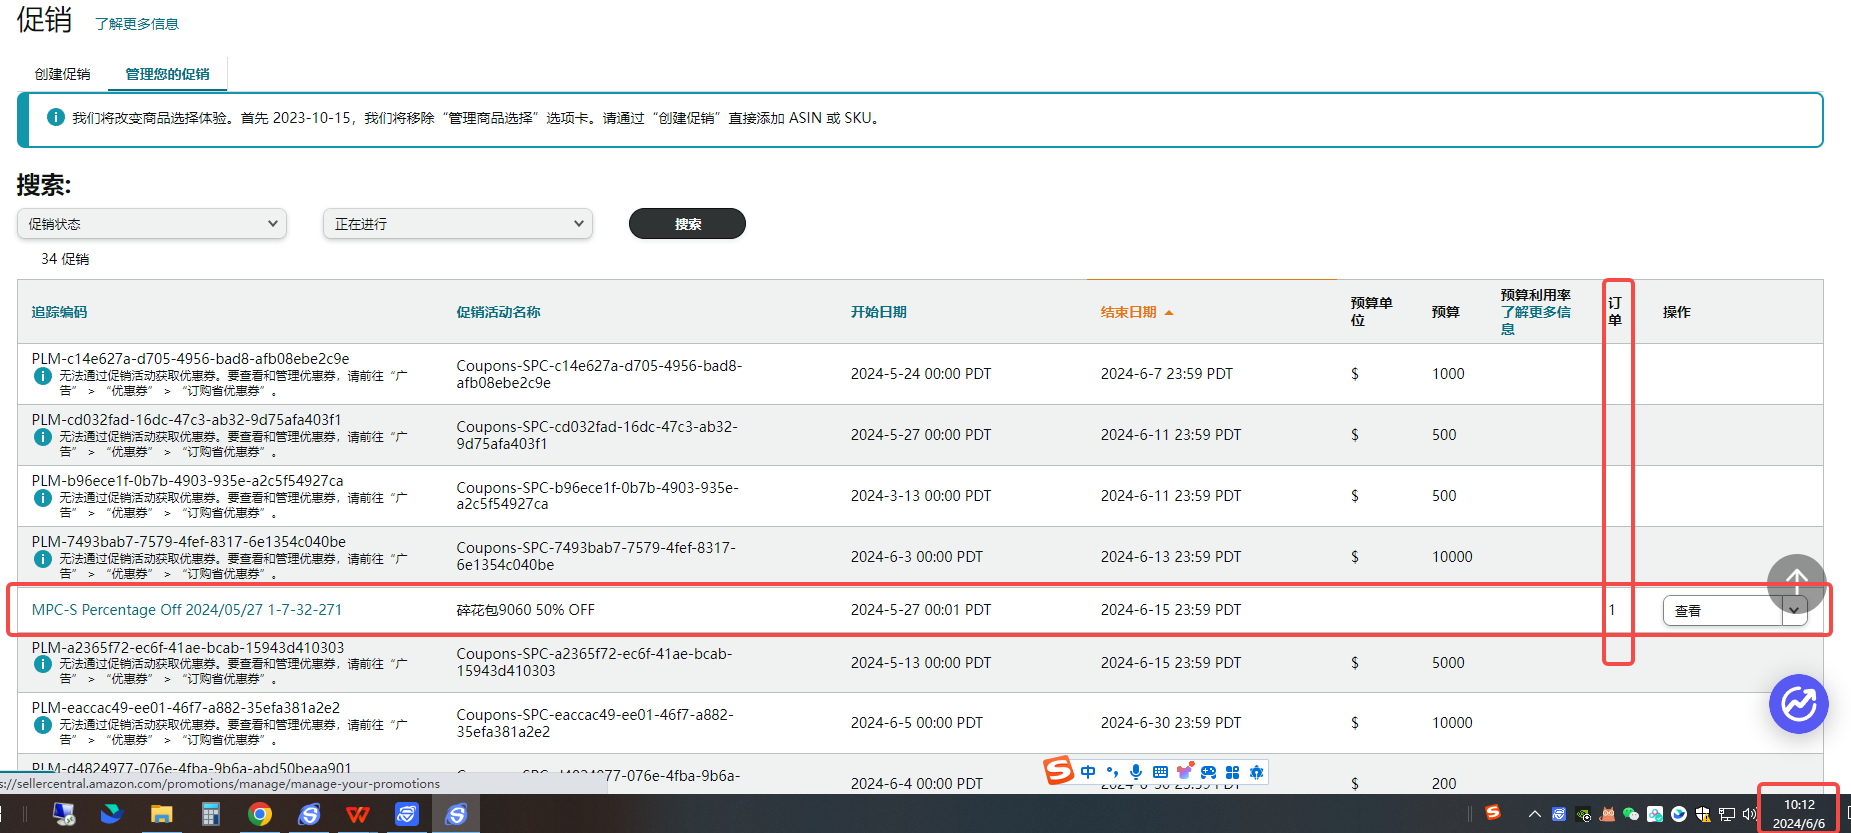
Task: Open WeChat from the system tray
Action: [1631, 814]
